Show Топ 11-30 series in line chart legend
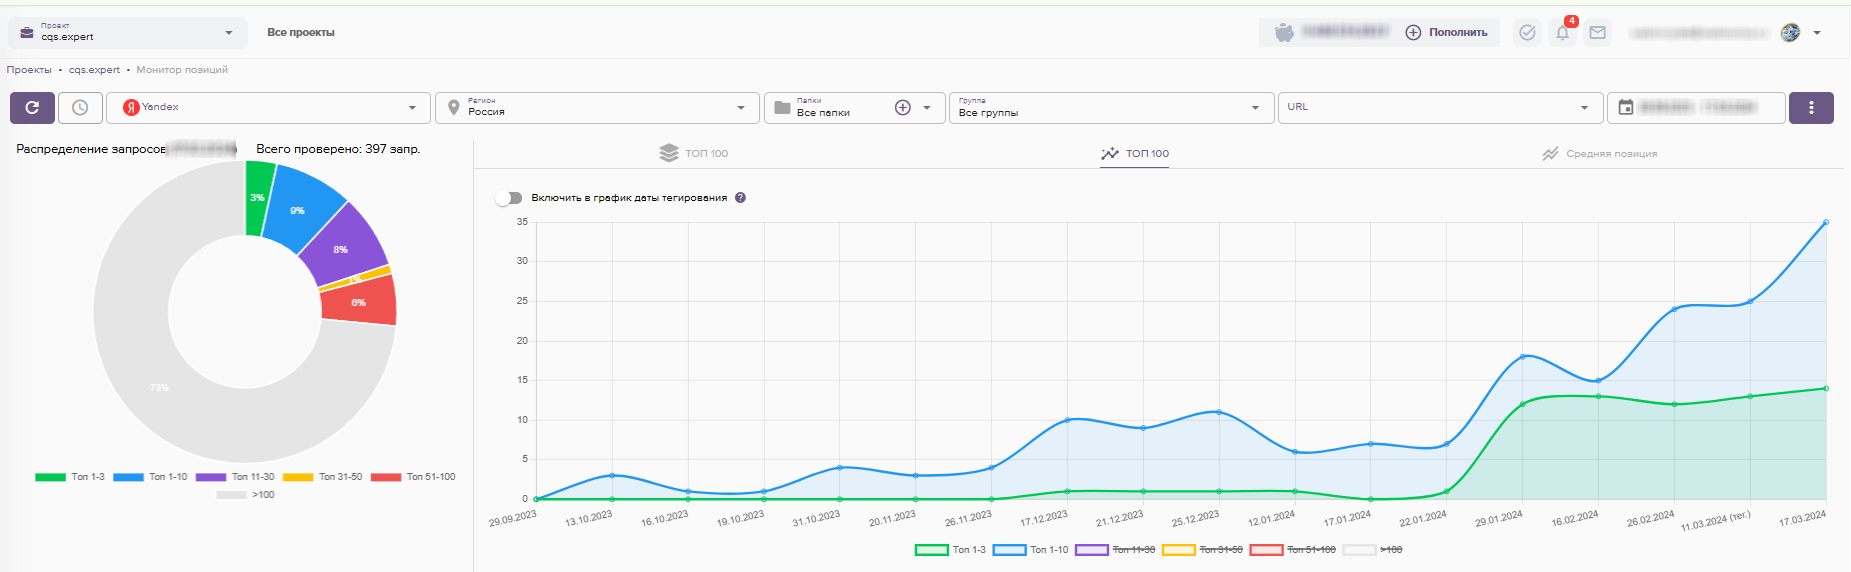 1091,550
